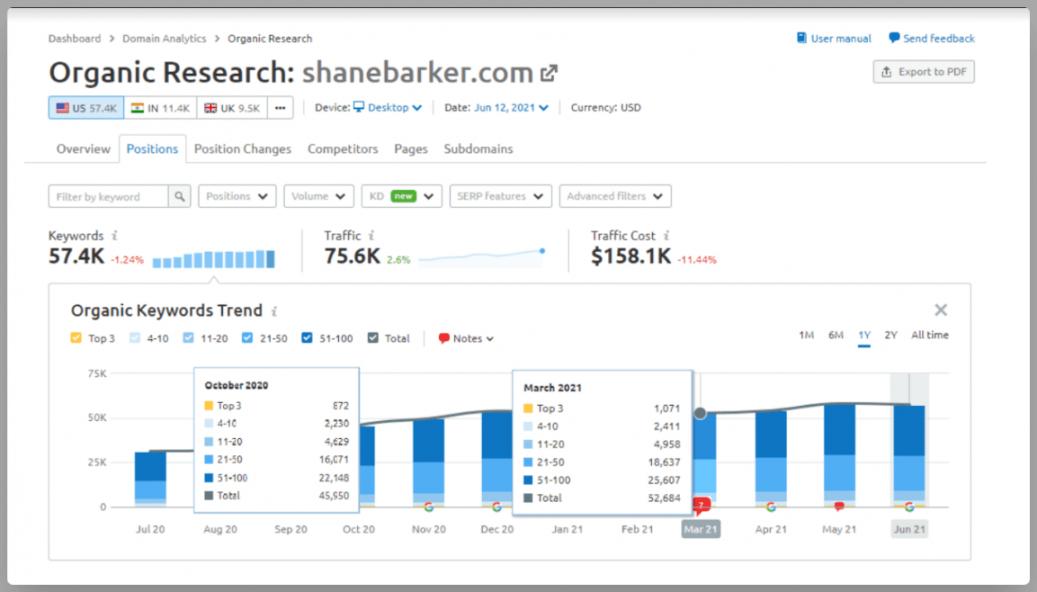Click the Apr 21 chart bar
Viewport: 1037px width, 592px height.
(770, 459)
